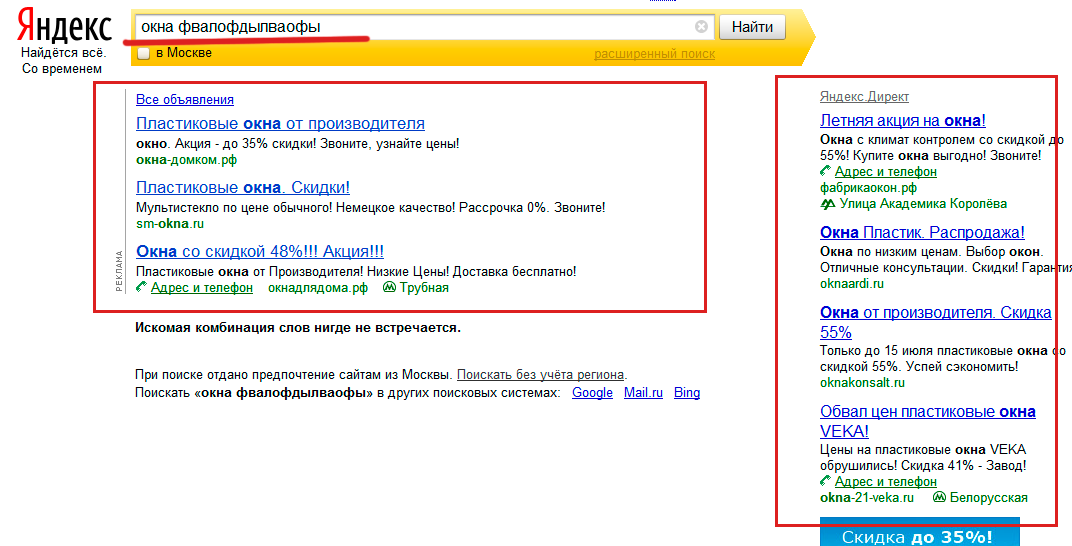The width and height of the screenshot is (1072, 546).
Task: Search the query in Bing
Action: point(687,393)
